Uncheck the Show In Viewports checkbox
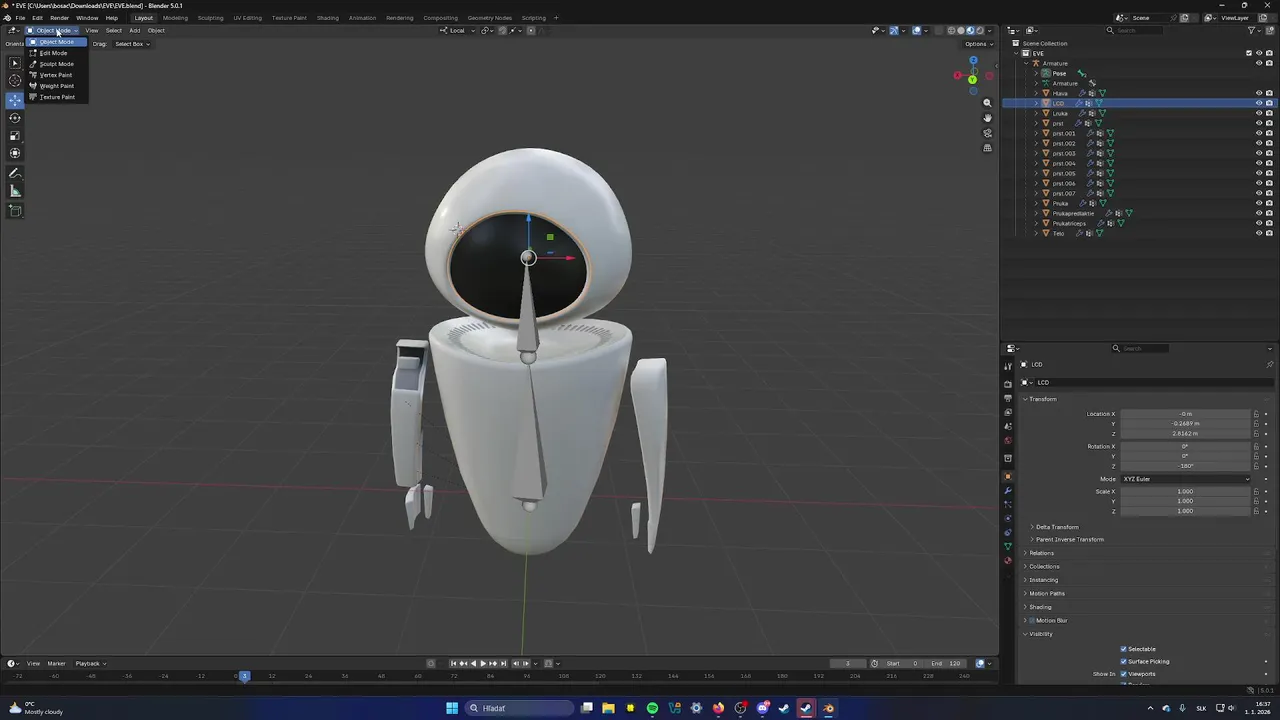1280x720 pixels. (1123, 674)
